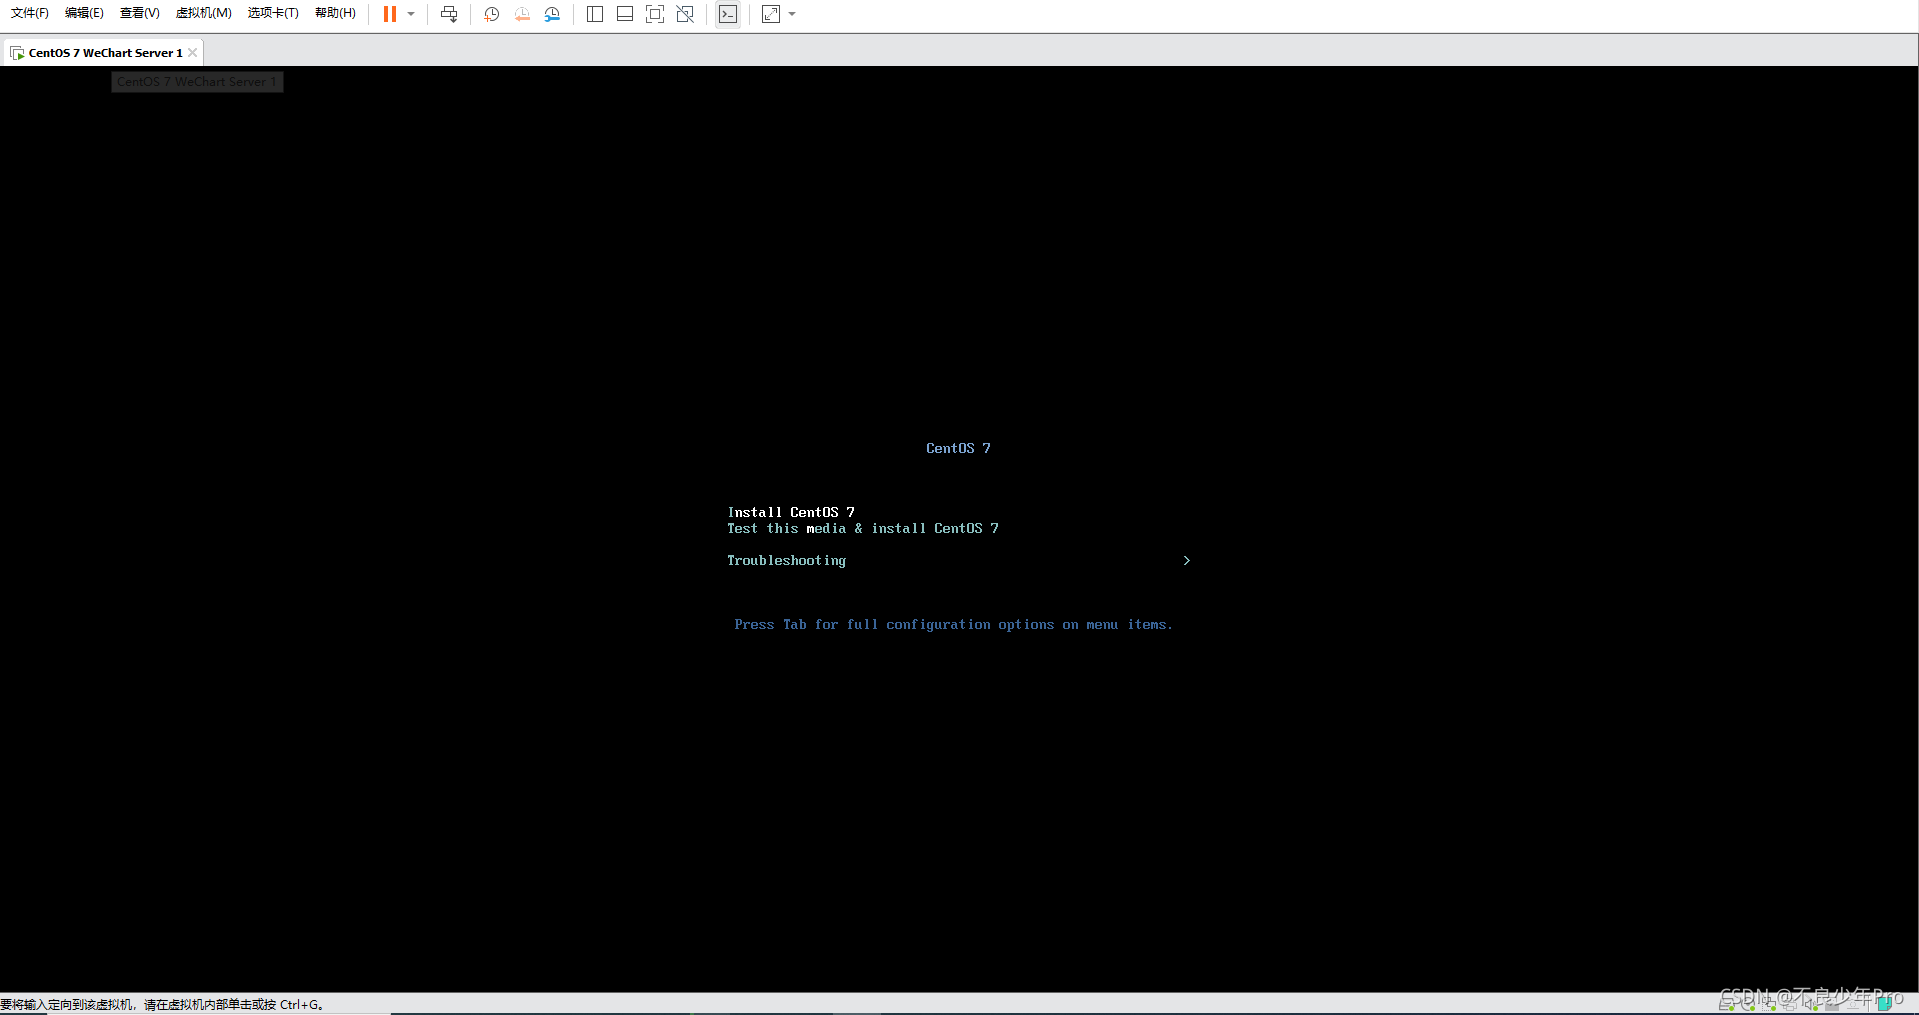Click the stretch guest display icon
Image resolution: width=1919 pixels, height=1015 pixels.
pos(771,14)
